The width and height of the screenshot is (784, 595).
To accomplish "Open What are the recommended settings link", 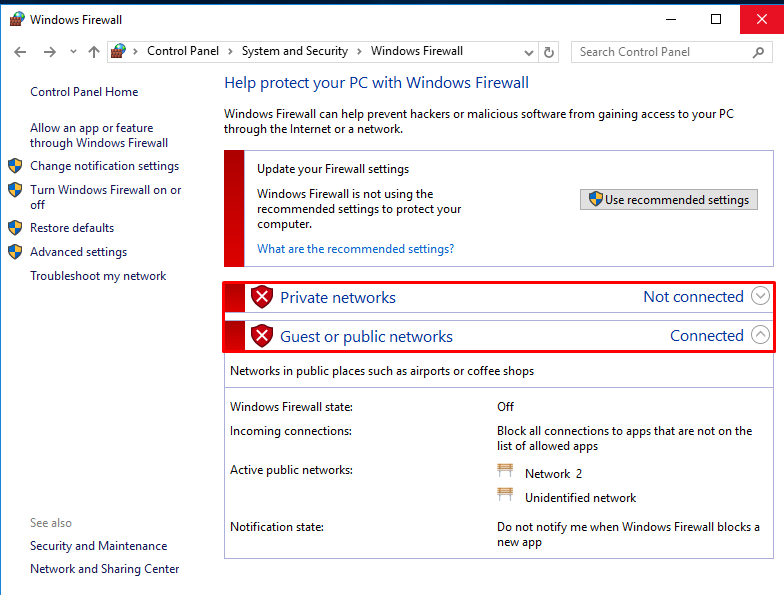I will 356,249.
